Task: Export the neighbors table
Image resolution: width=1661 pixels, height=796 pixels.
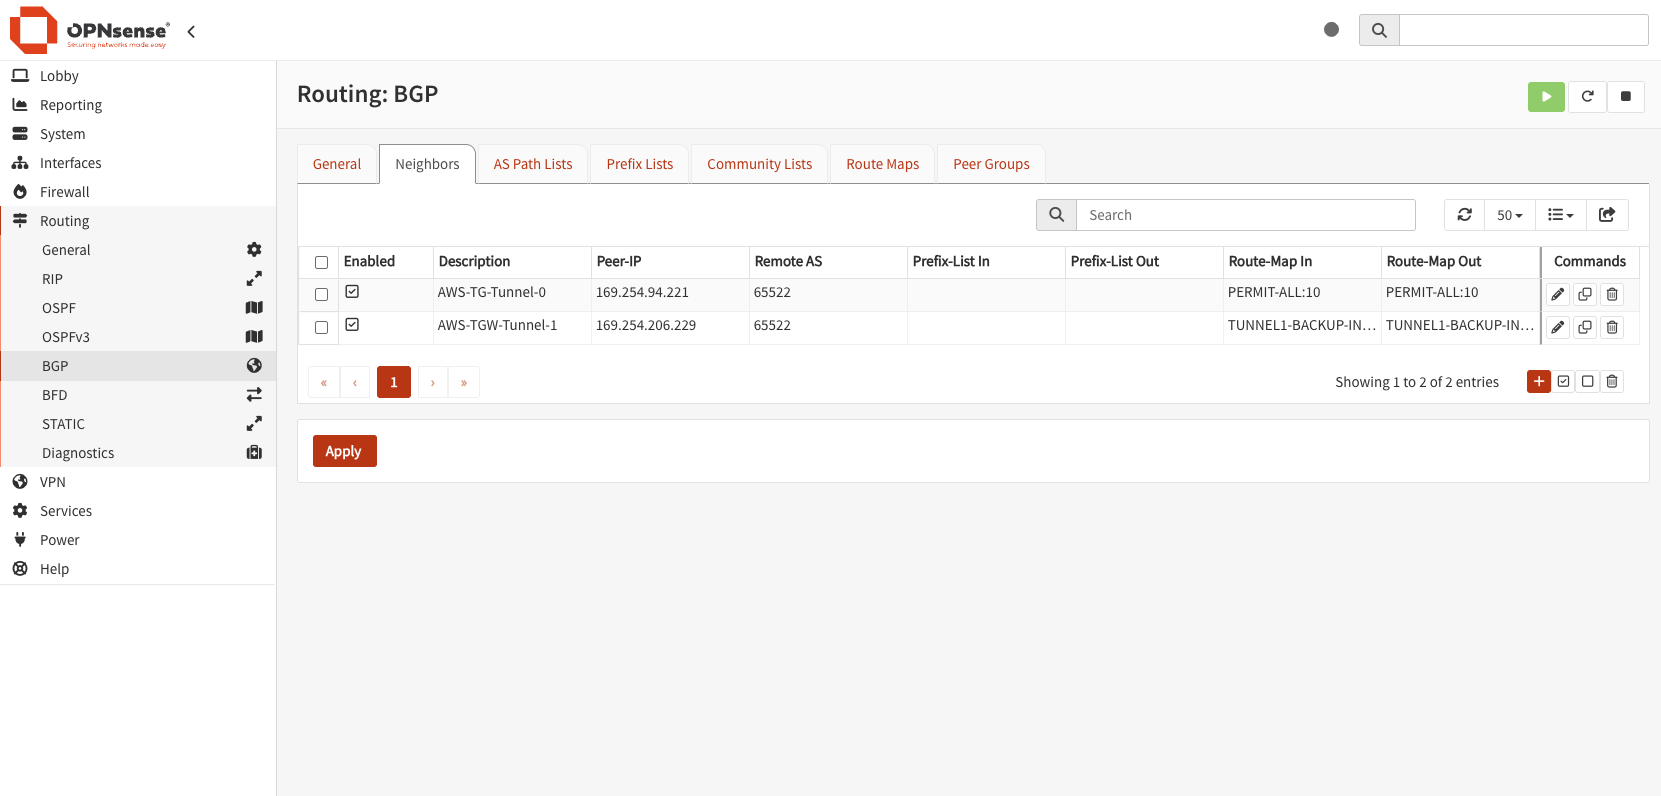Action: tap(1607, 215)
